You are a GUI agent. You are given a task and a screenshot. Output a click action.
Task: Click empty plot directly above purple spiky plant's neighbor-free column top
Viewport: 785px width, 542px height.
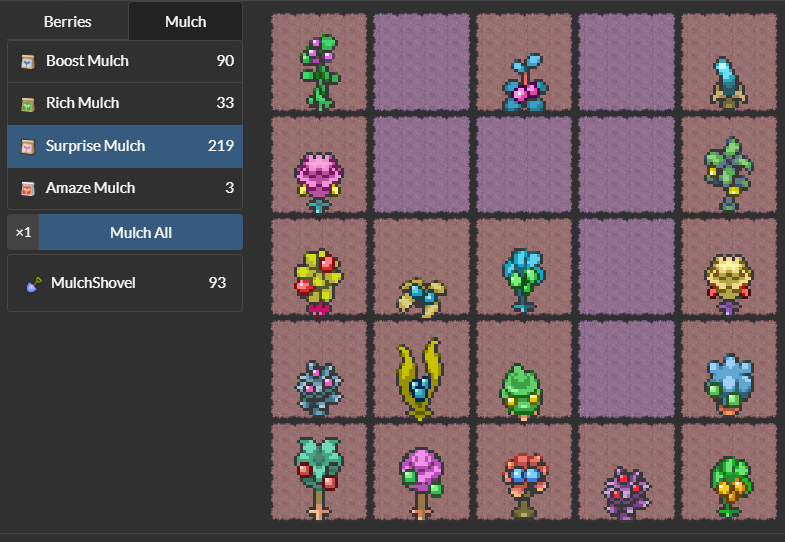click(626, 62)
